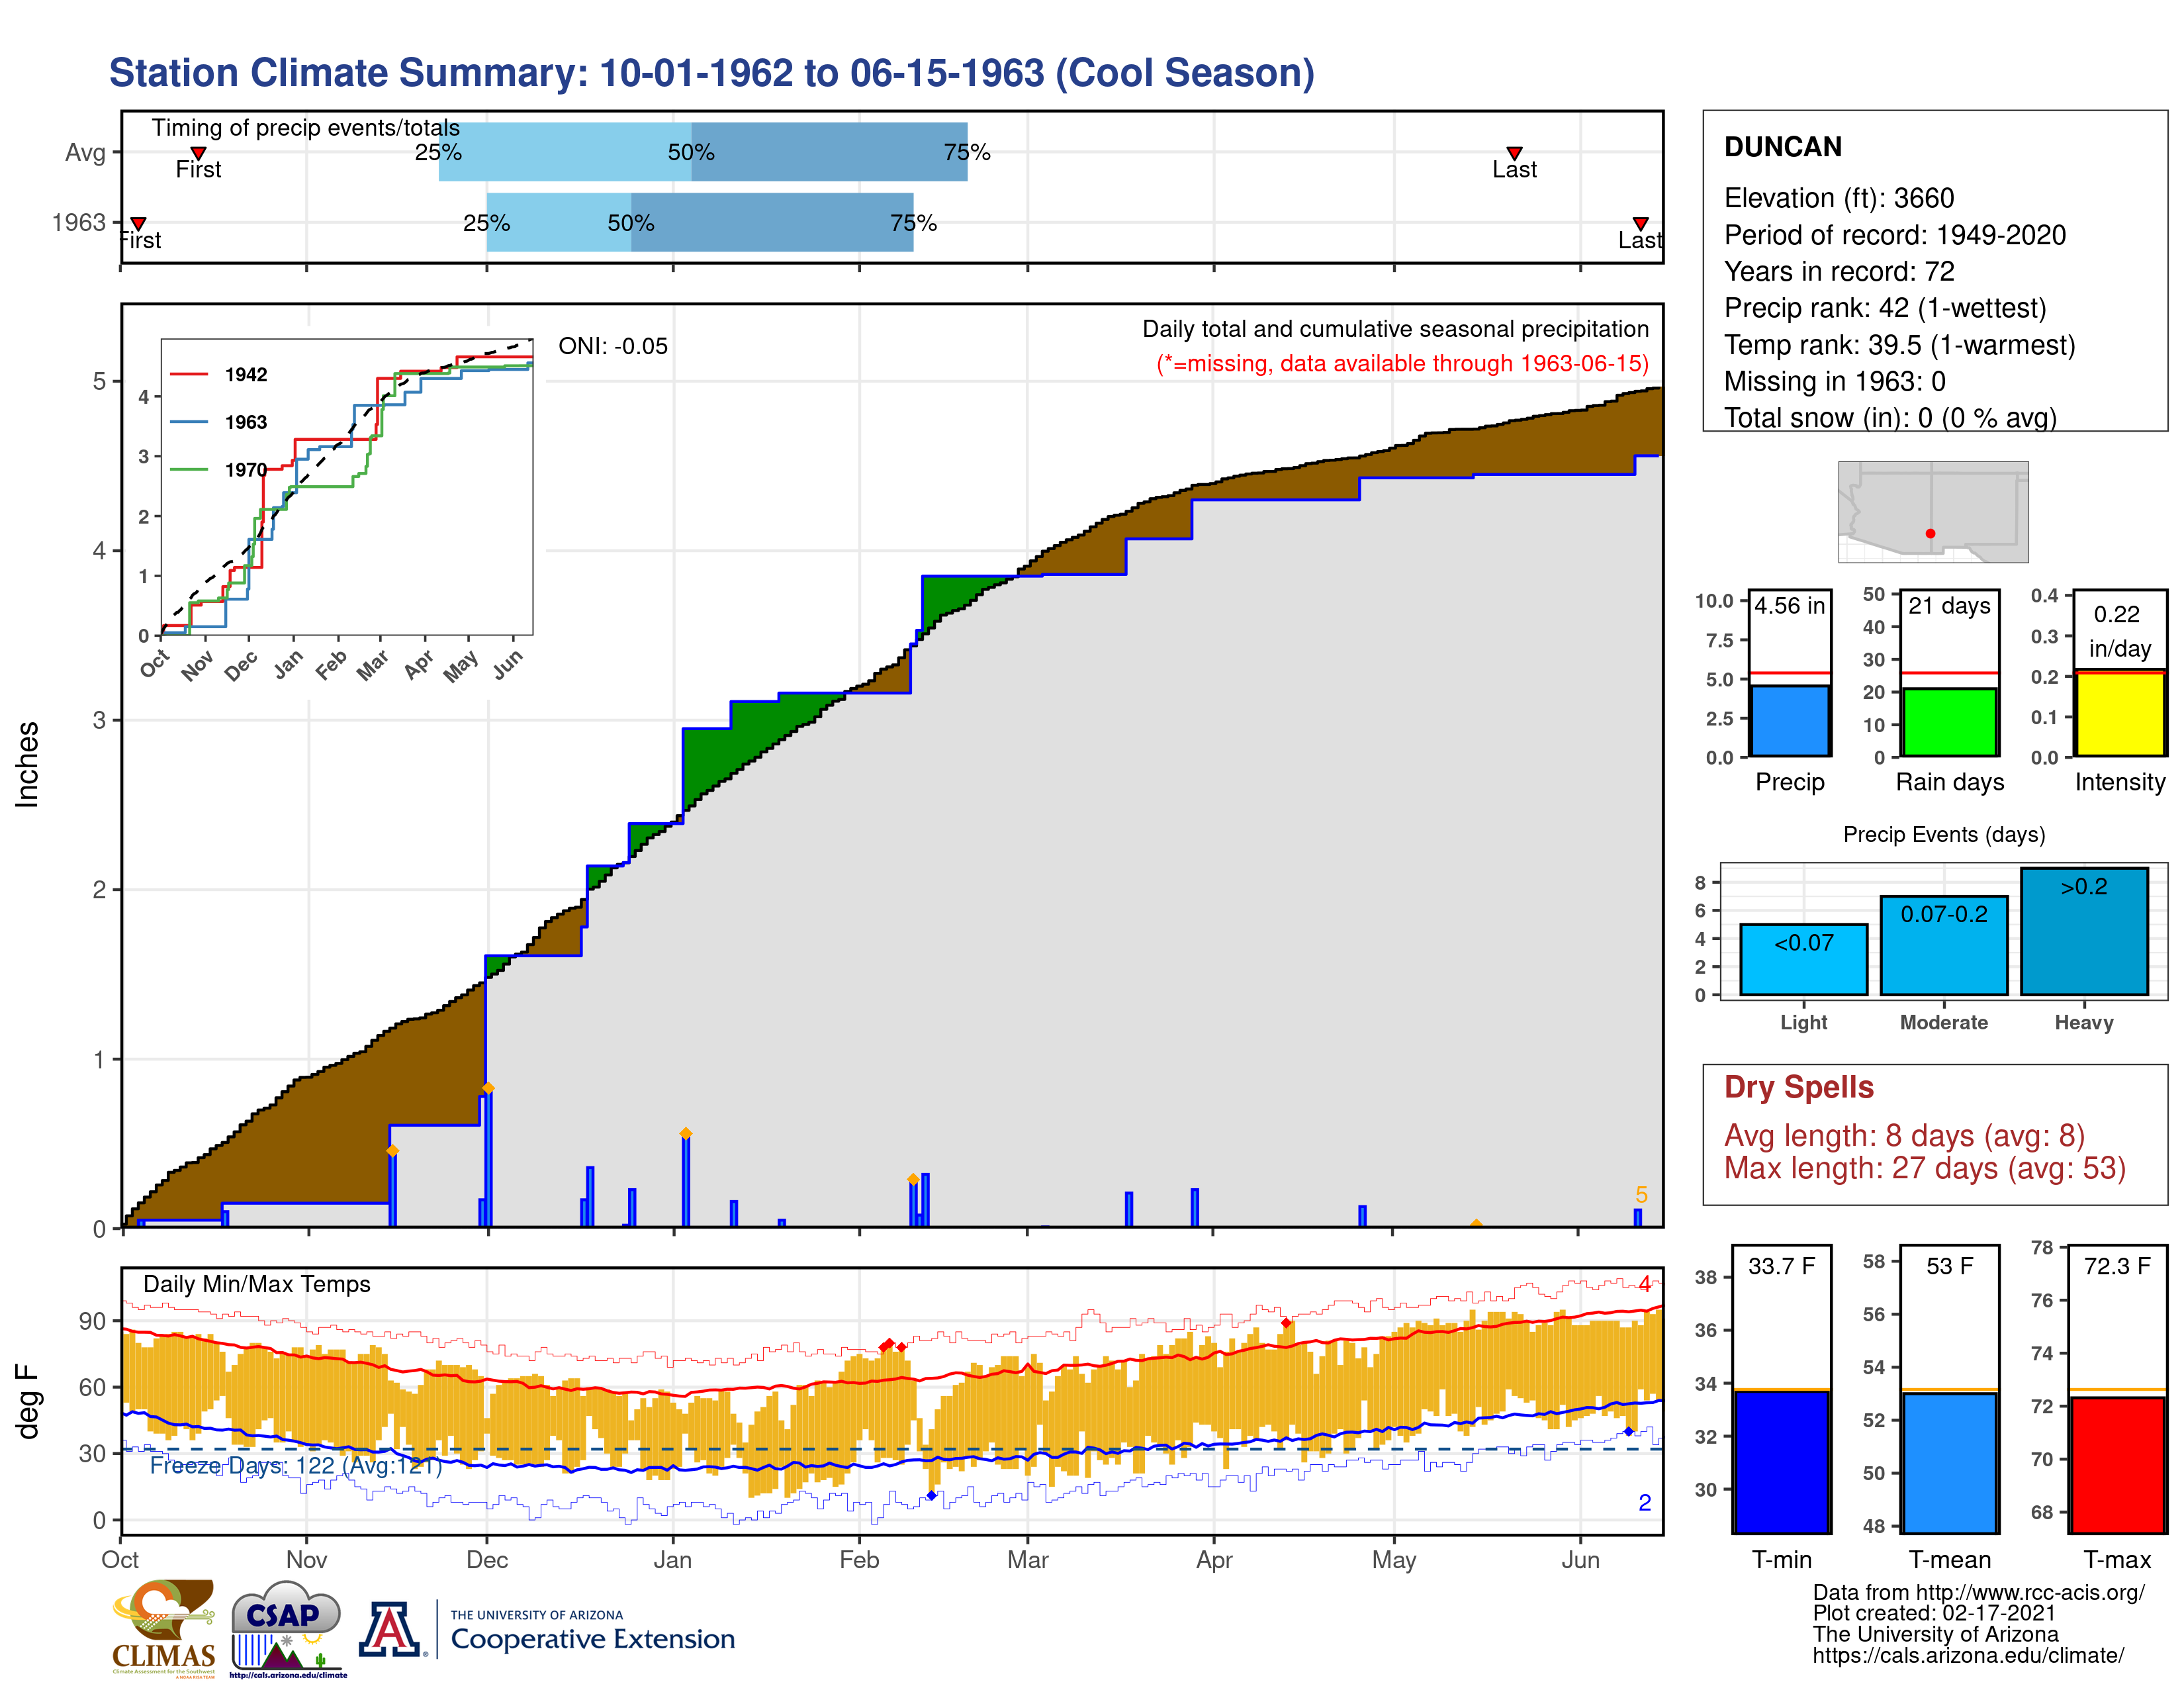Click the light blue T-mean bar
The image size is (2184, 1688).
pyautogui.click(x=1949, y=1462)
